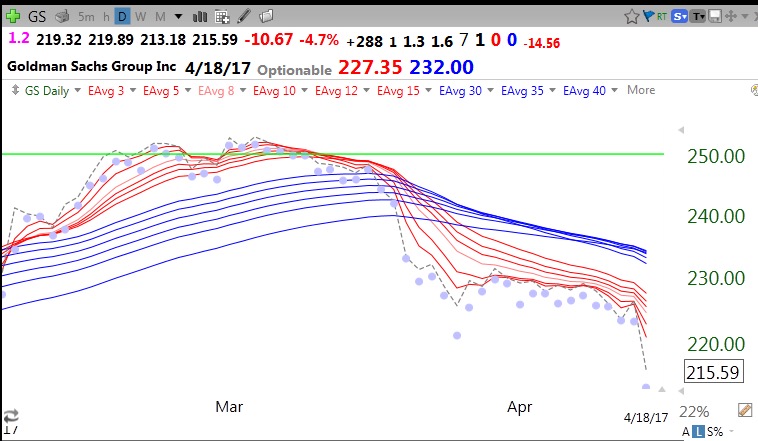This screenshot has height=441, width=758.
Task: Open the GS Daily plot dropdown
Action: click(x=77, y=90)
